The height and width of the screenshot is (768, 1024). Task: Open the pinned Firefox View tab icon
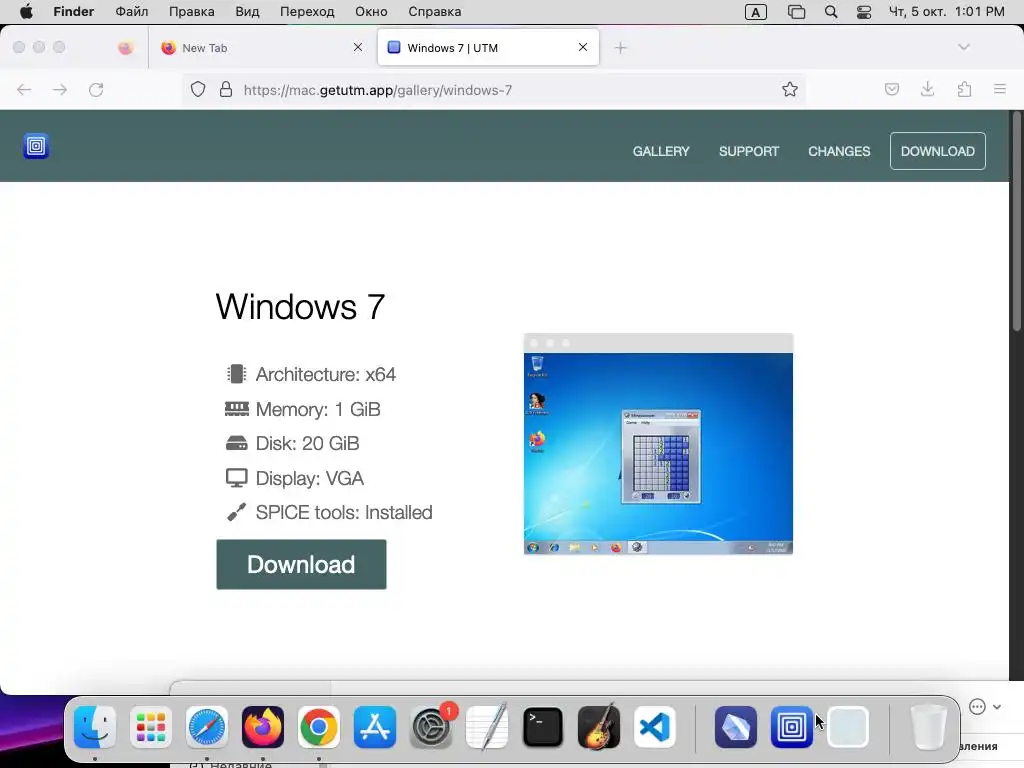tap(126, 48)
